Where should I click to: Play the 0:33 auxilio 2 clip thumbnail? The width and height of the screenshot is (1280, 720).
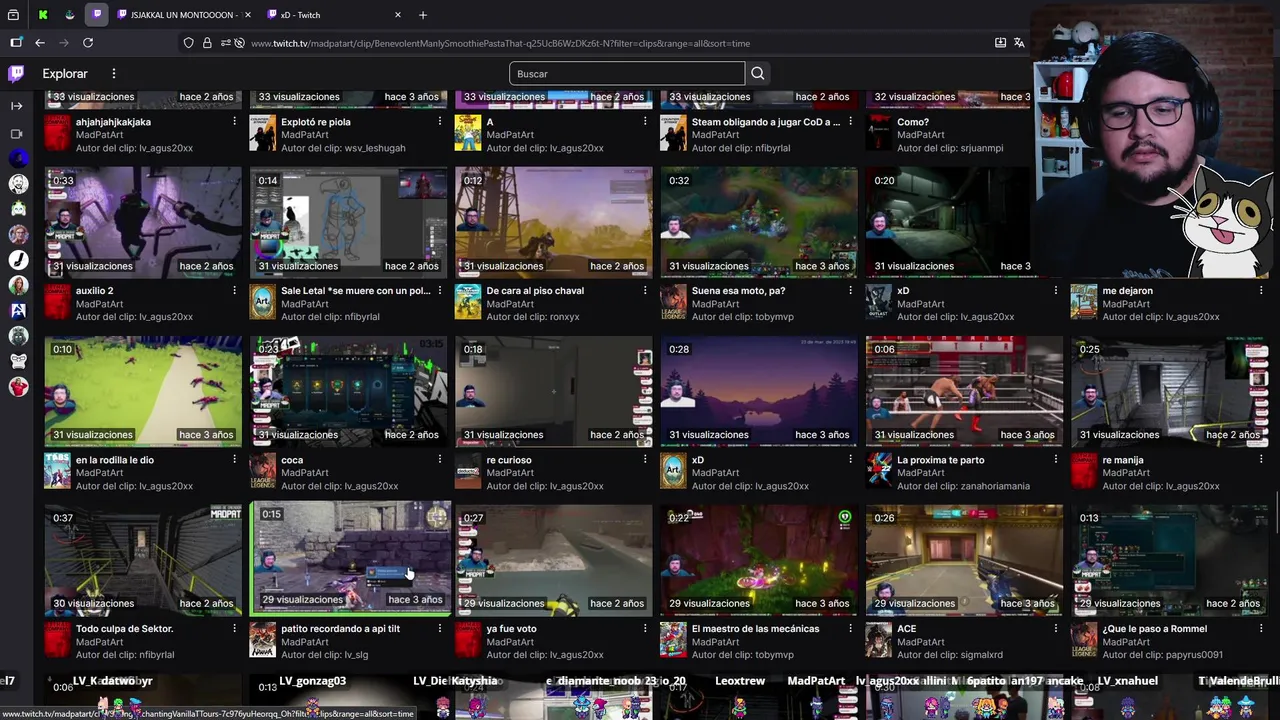(143, 221)
